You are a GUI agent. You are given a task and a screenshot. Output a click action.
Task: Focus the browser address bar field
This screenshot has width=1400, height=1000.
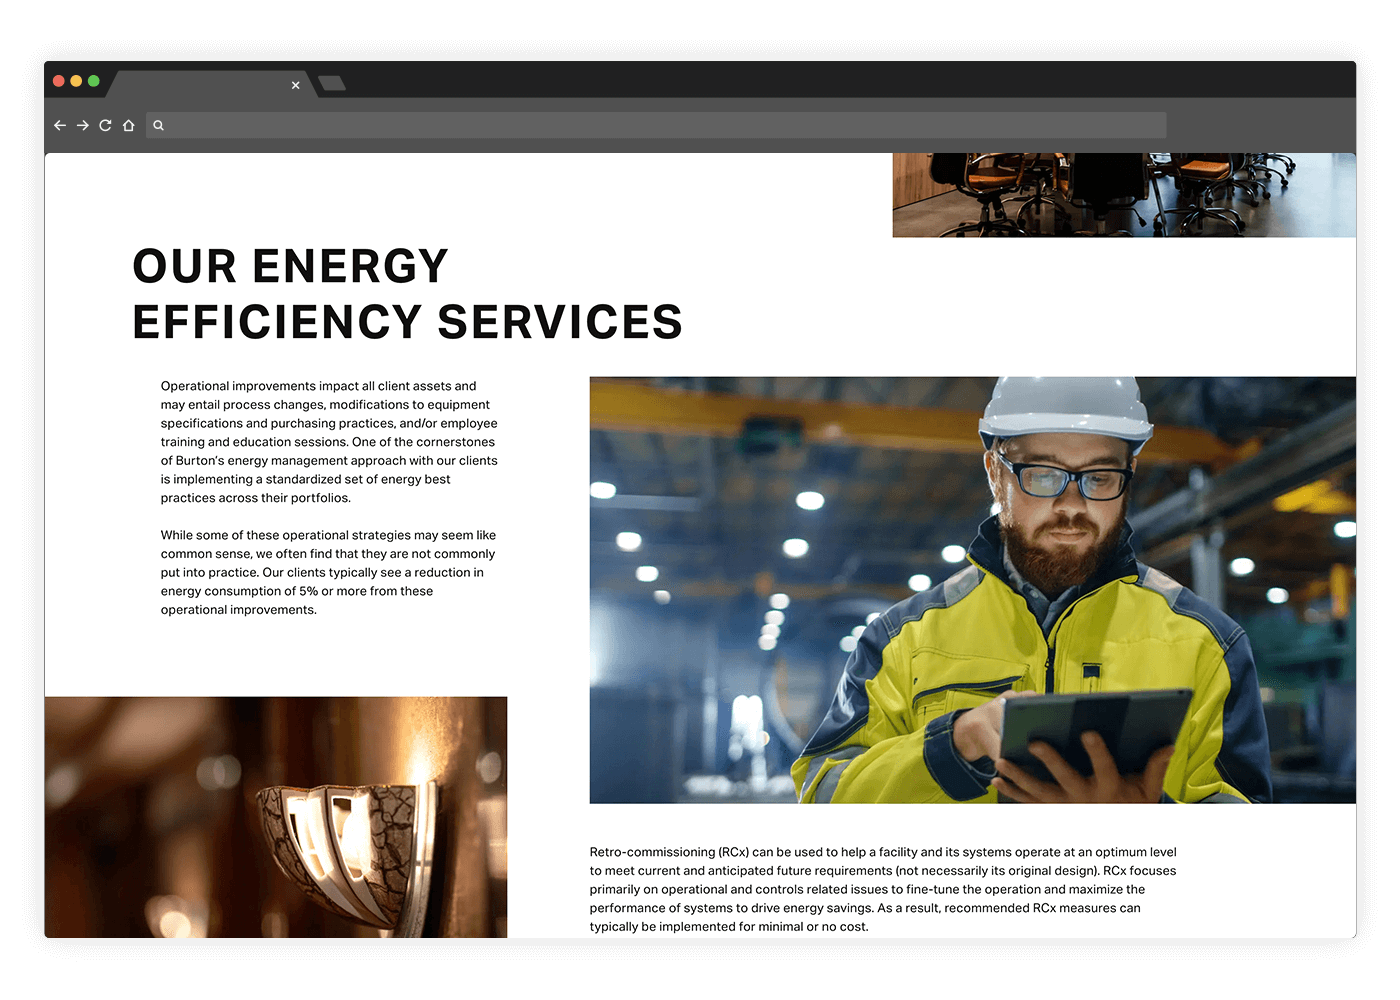(x=656, y=125)
